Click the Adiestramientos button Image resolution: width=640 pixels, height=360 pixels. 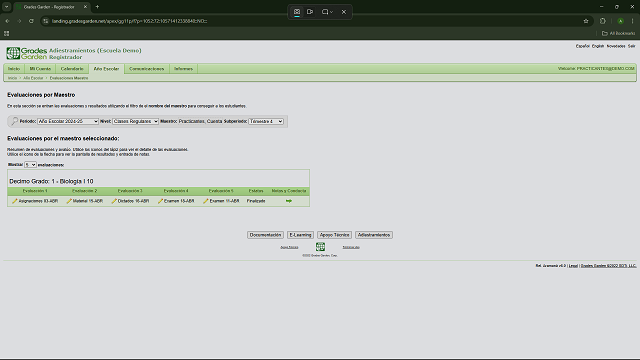(x=374, y=235)
